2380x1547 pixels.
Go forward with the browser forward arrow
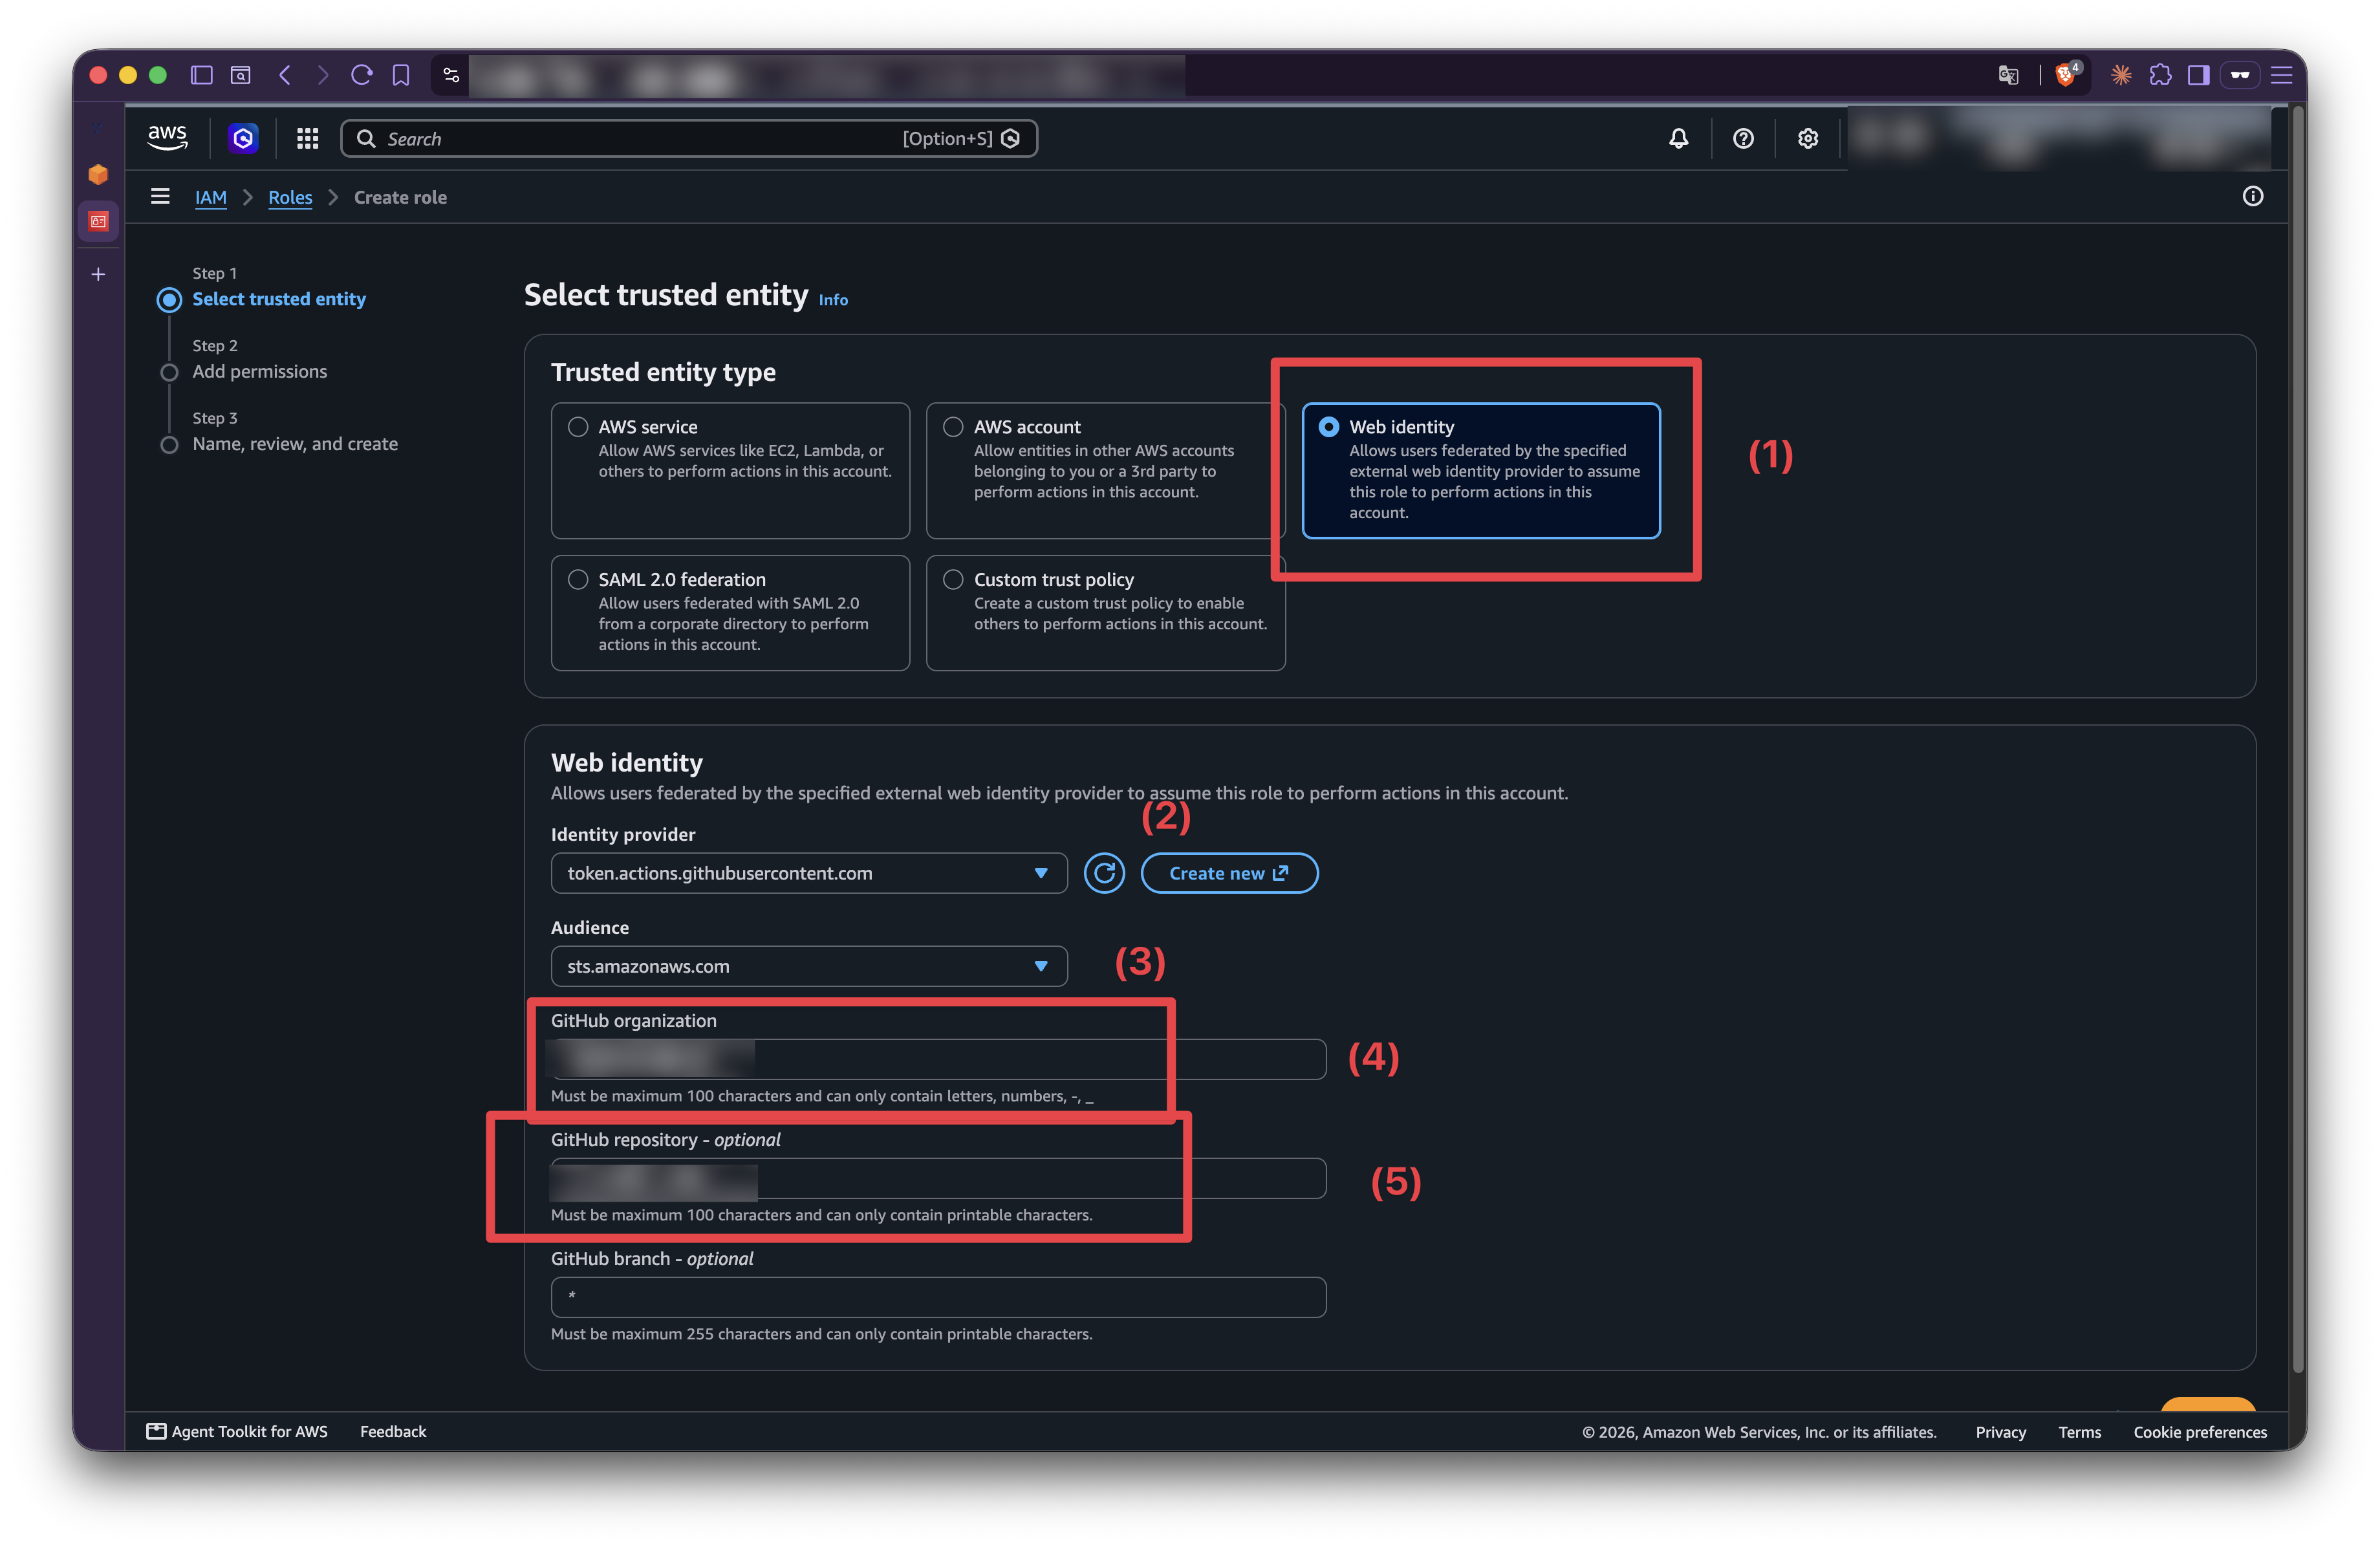(322, 75)
